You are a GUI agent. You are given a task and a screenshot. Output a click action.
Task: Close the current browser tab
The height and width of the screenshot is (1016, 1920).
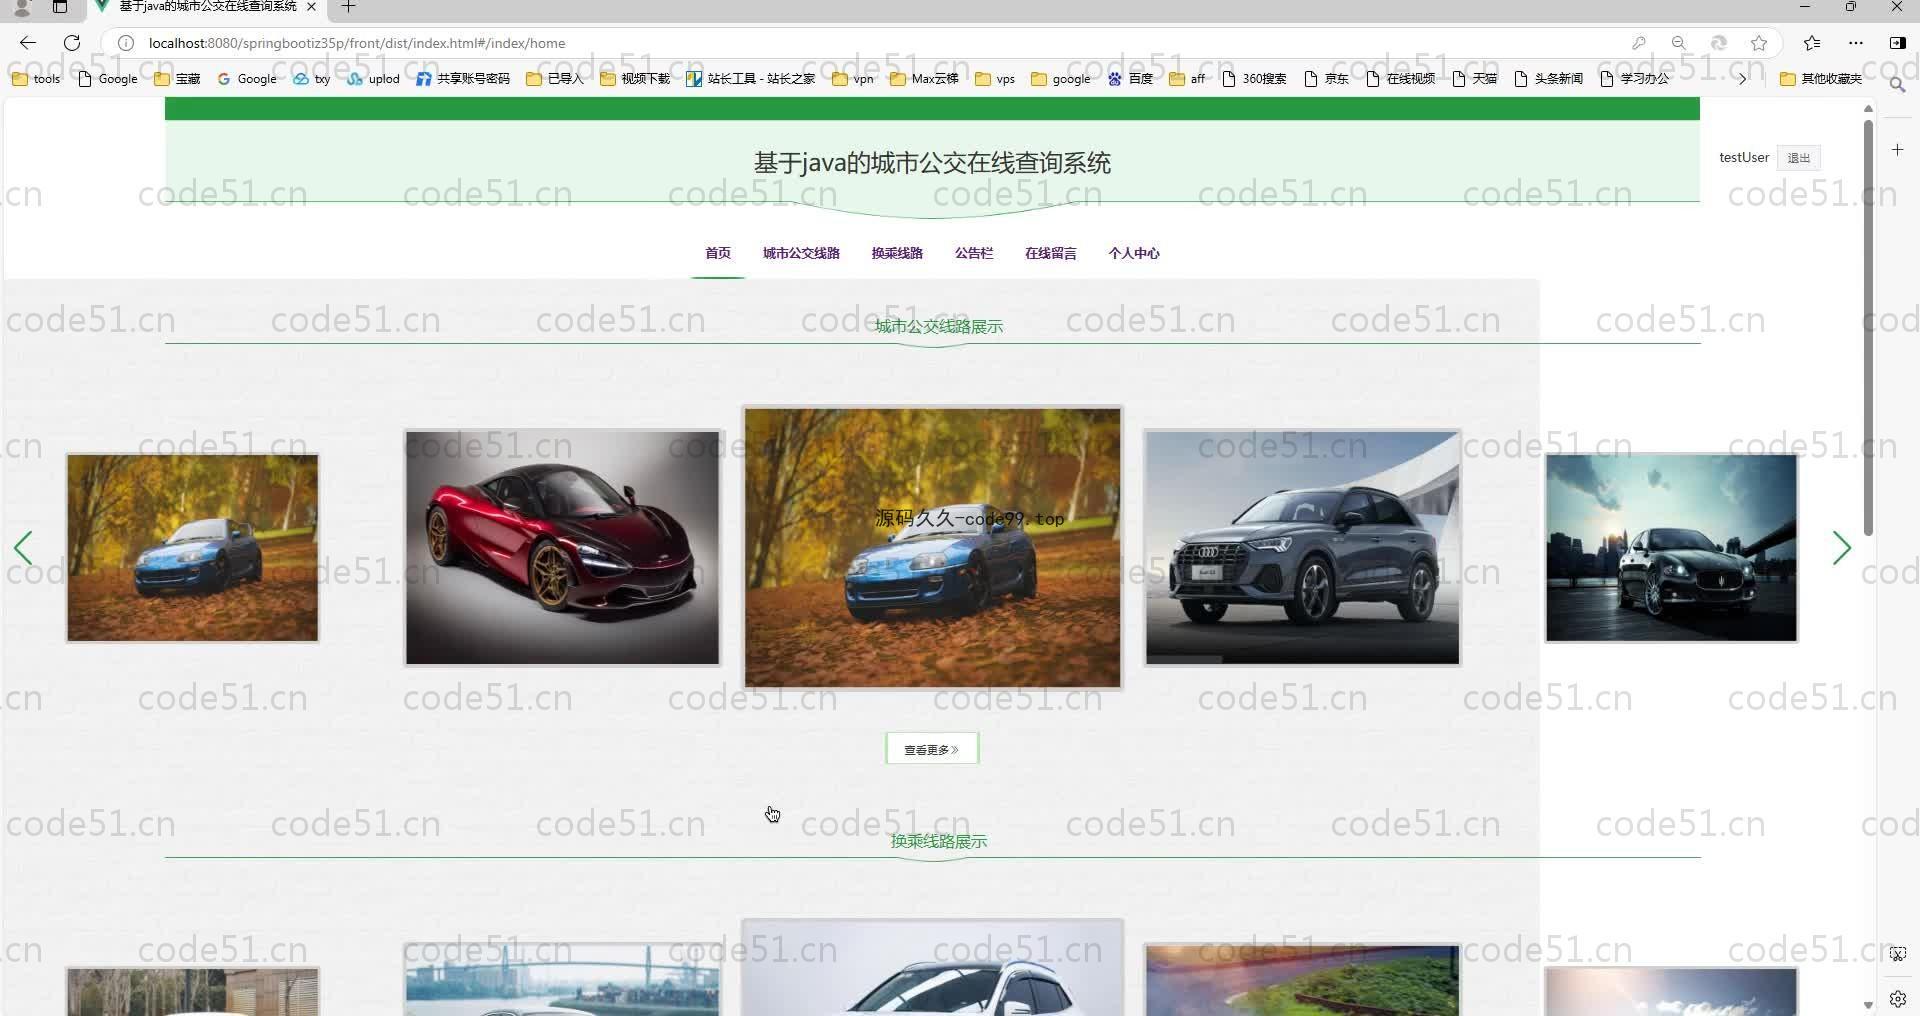pos(311,7)
